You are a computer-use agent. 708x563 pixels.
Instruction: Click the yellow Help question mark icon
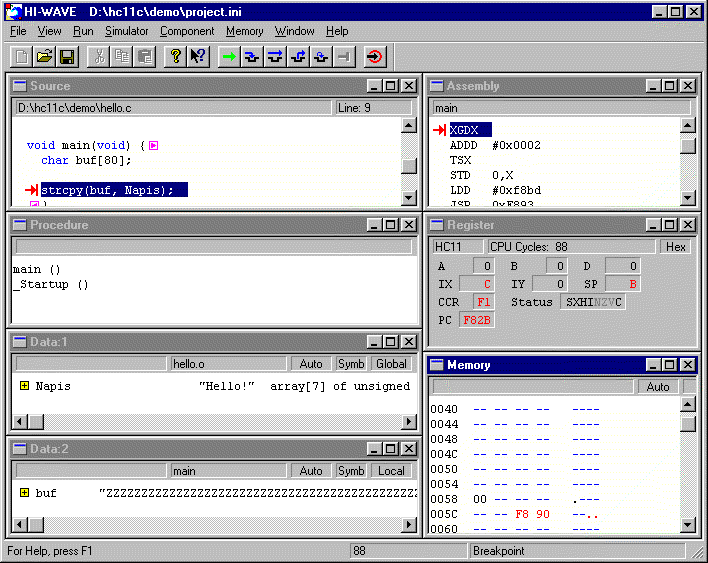point(175,56)
